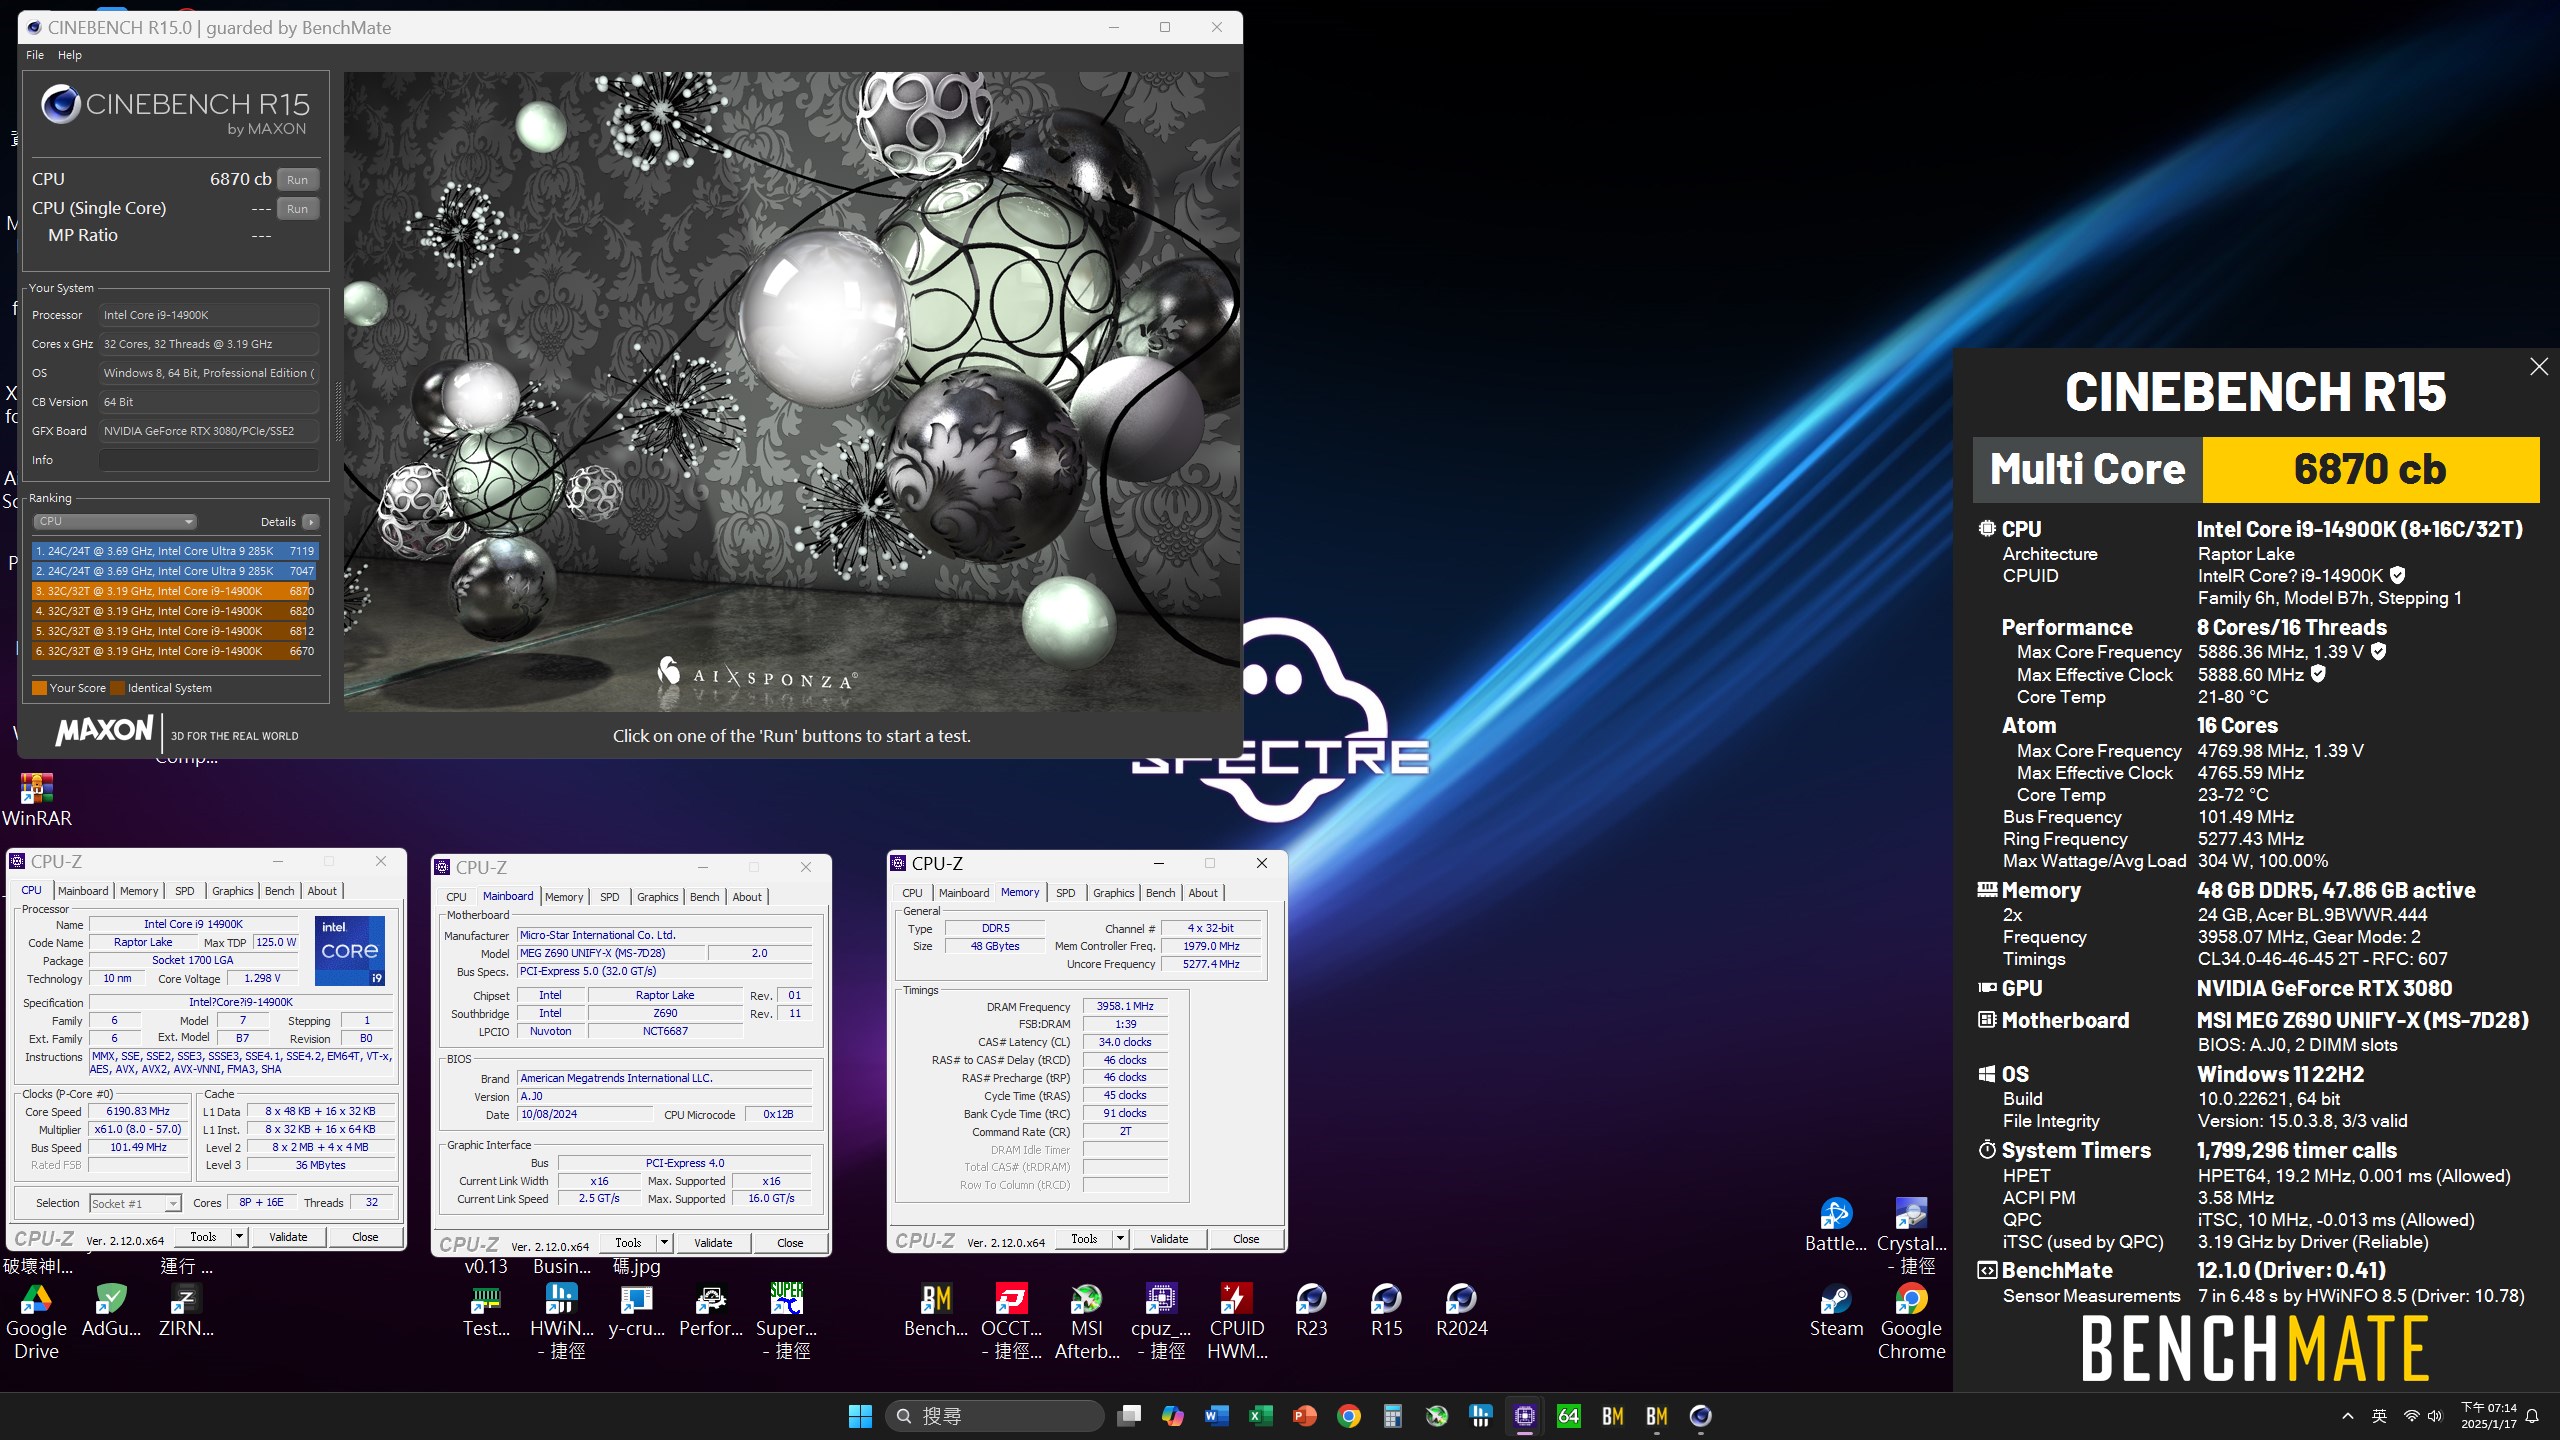Click the Windows taskbar search box
Image resolution: width=2560 pixels, height=1440 pixels.
995,1416
